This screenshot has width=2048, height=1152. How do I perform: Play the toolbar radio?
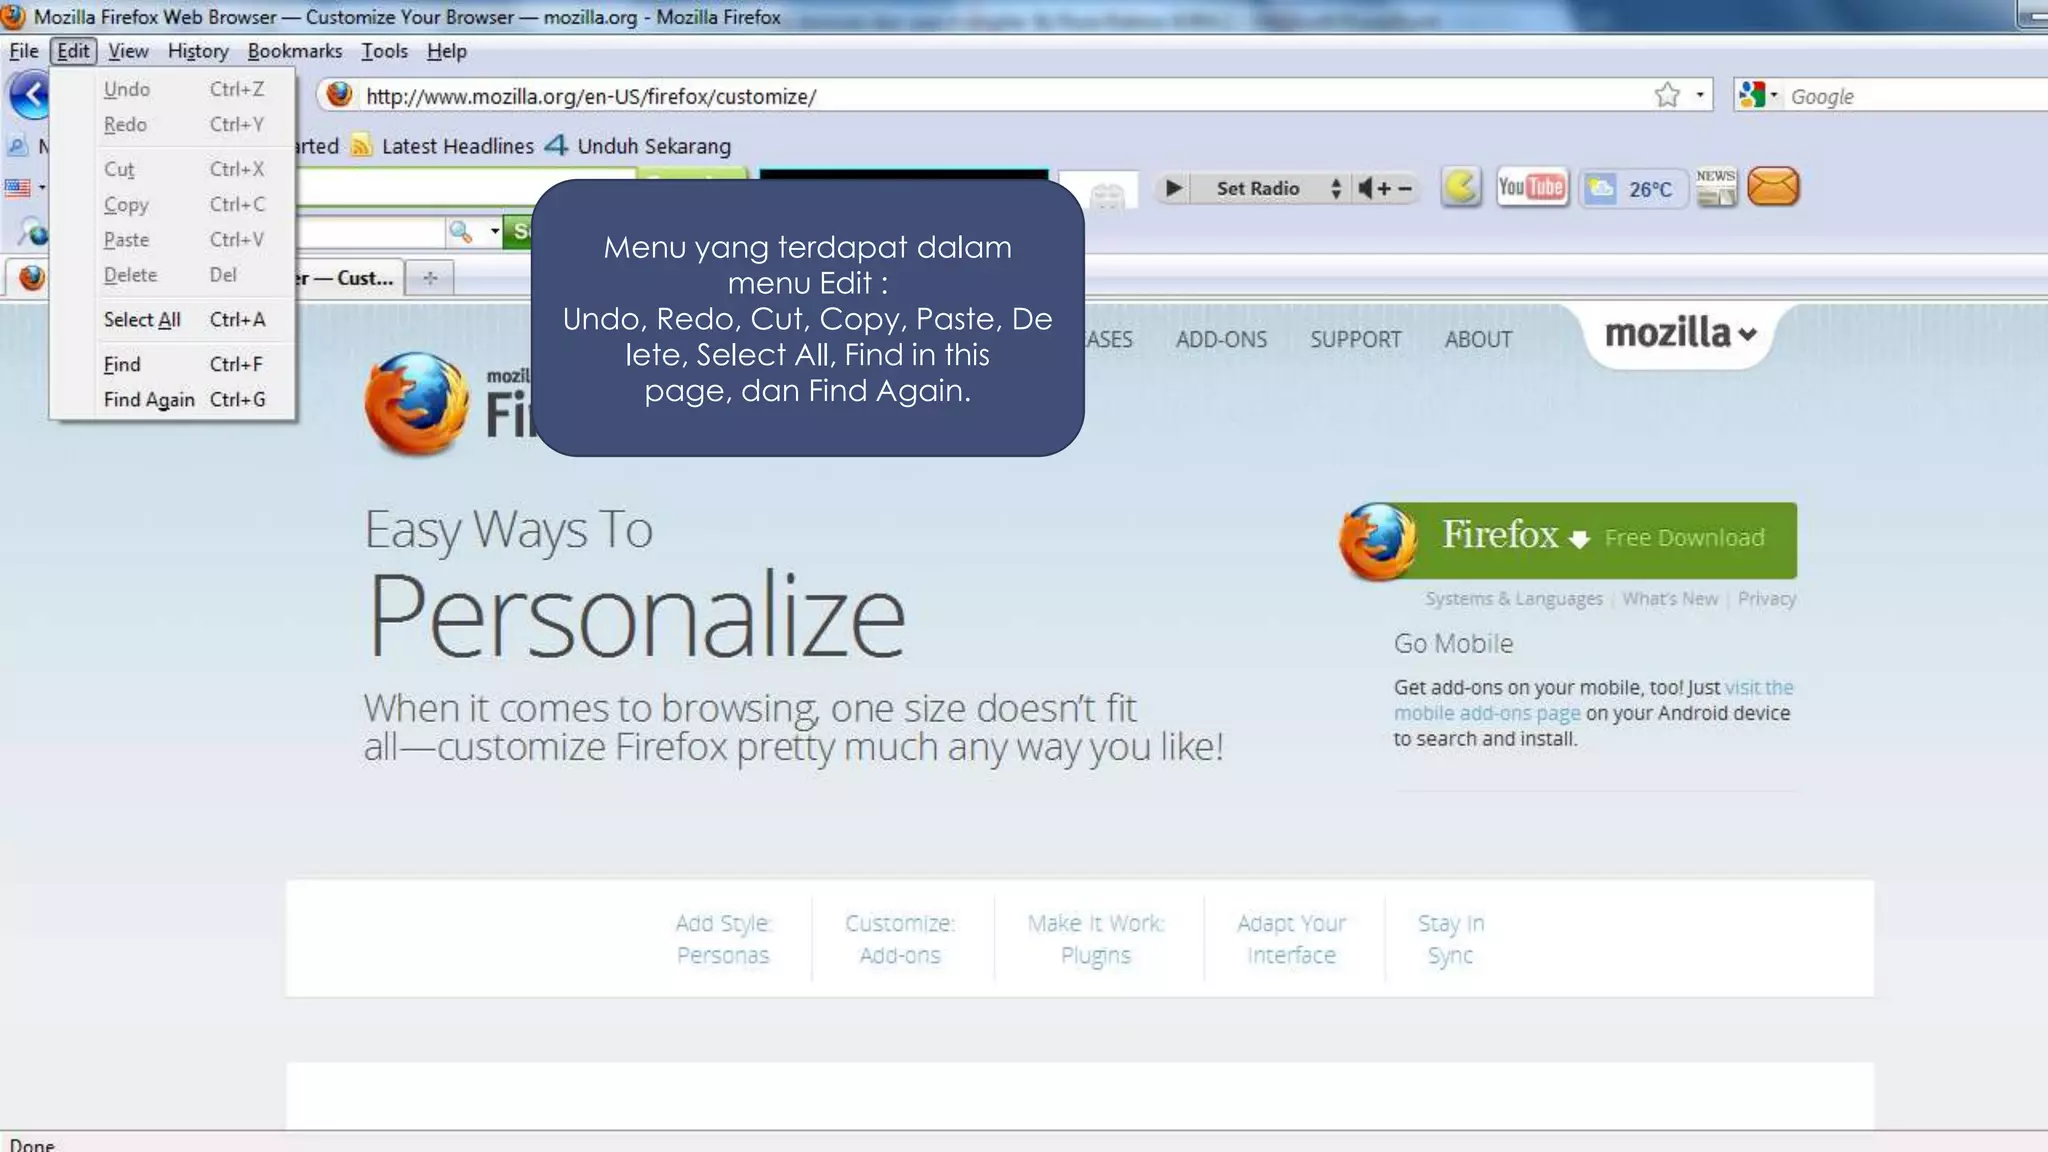pos(1174,188)
